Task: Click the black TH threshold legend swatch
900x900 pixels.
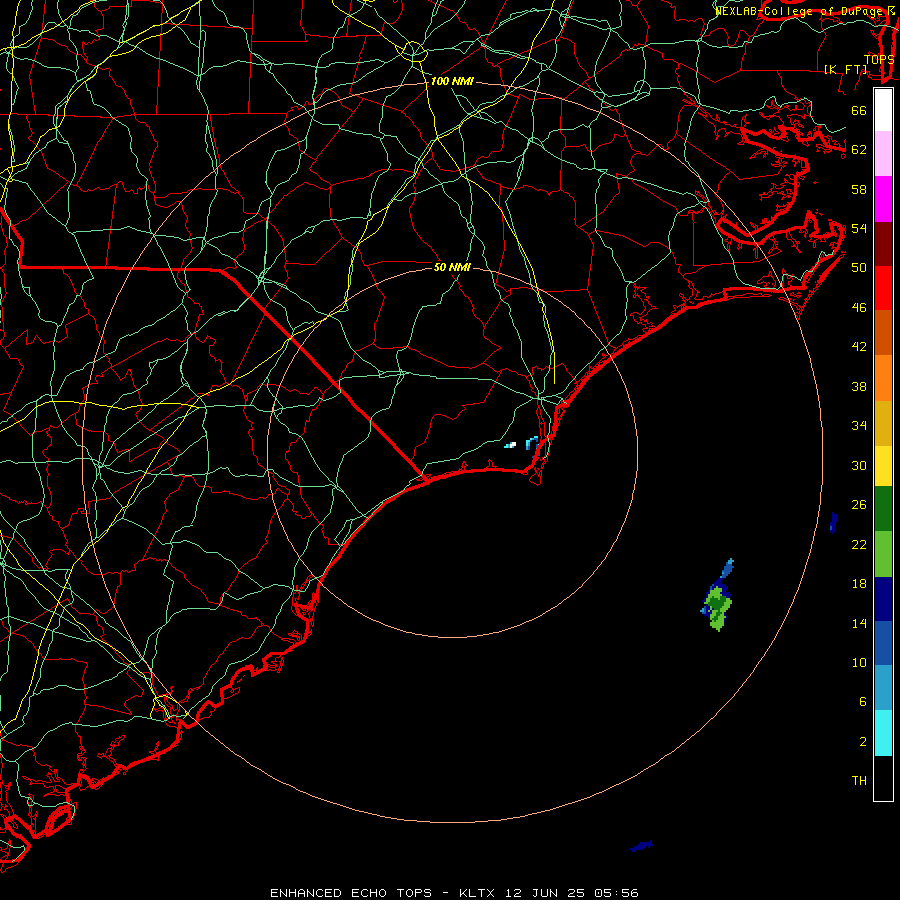Action: pos(883,777)
